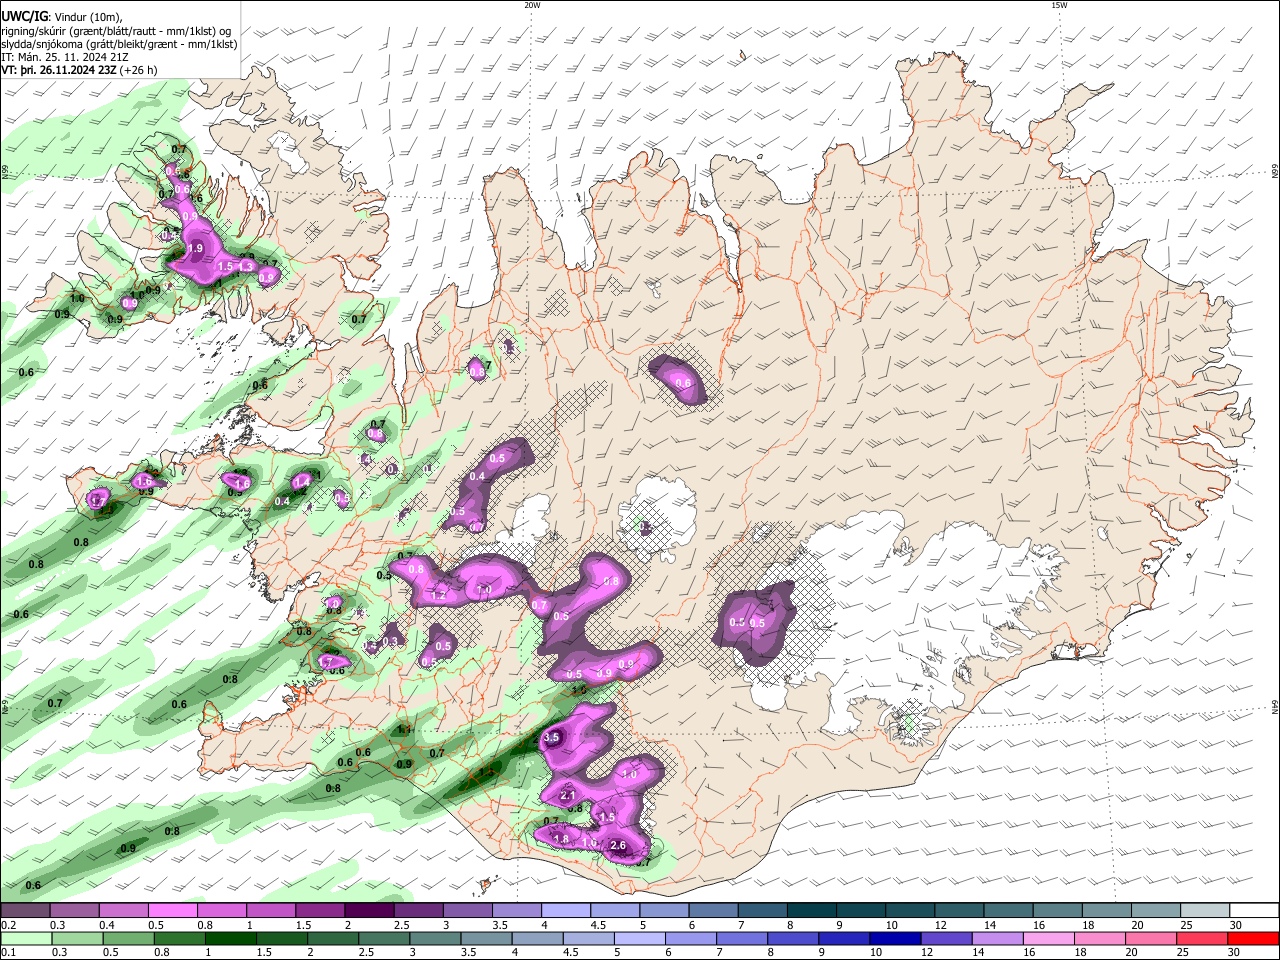
Task: Pick the lavender 4–4.5 swatch in snow legend
Action: (x=565, y=911)
